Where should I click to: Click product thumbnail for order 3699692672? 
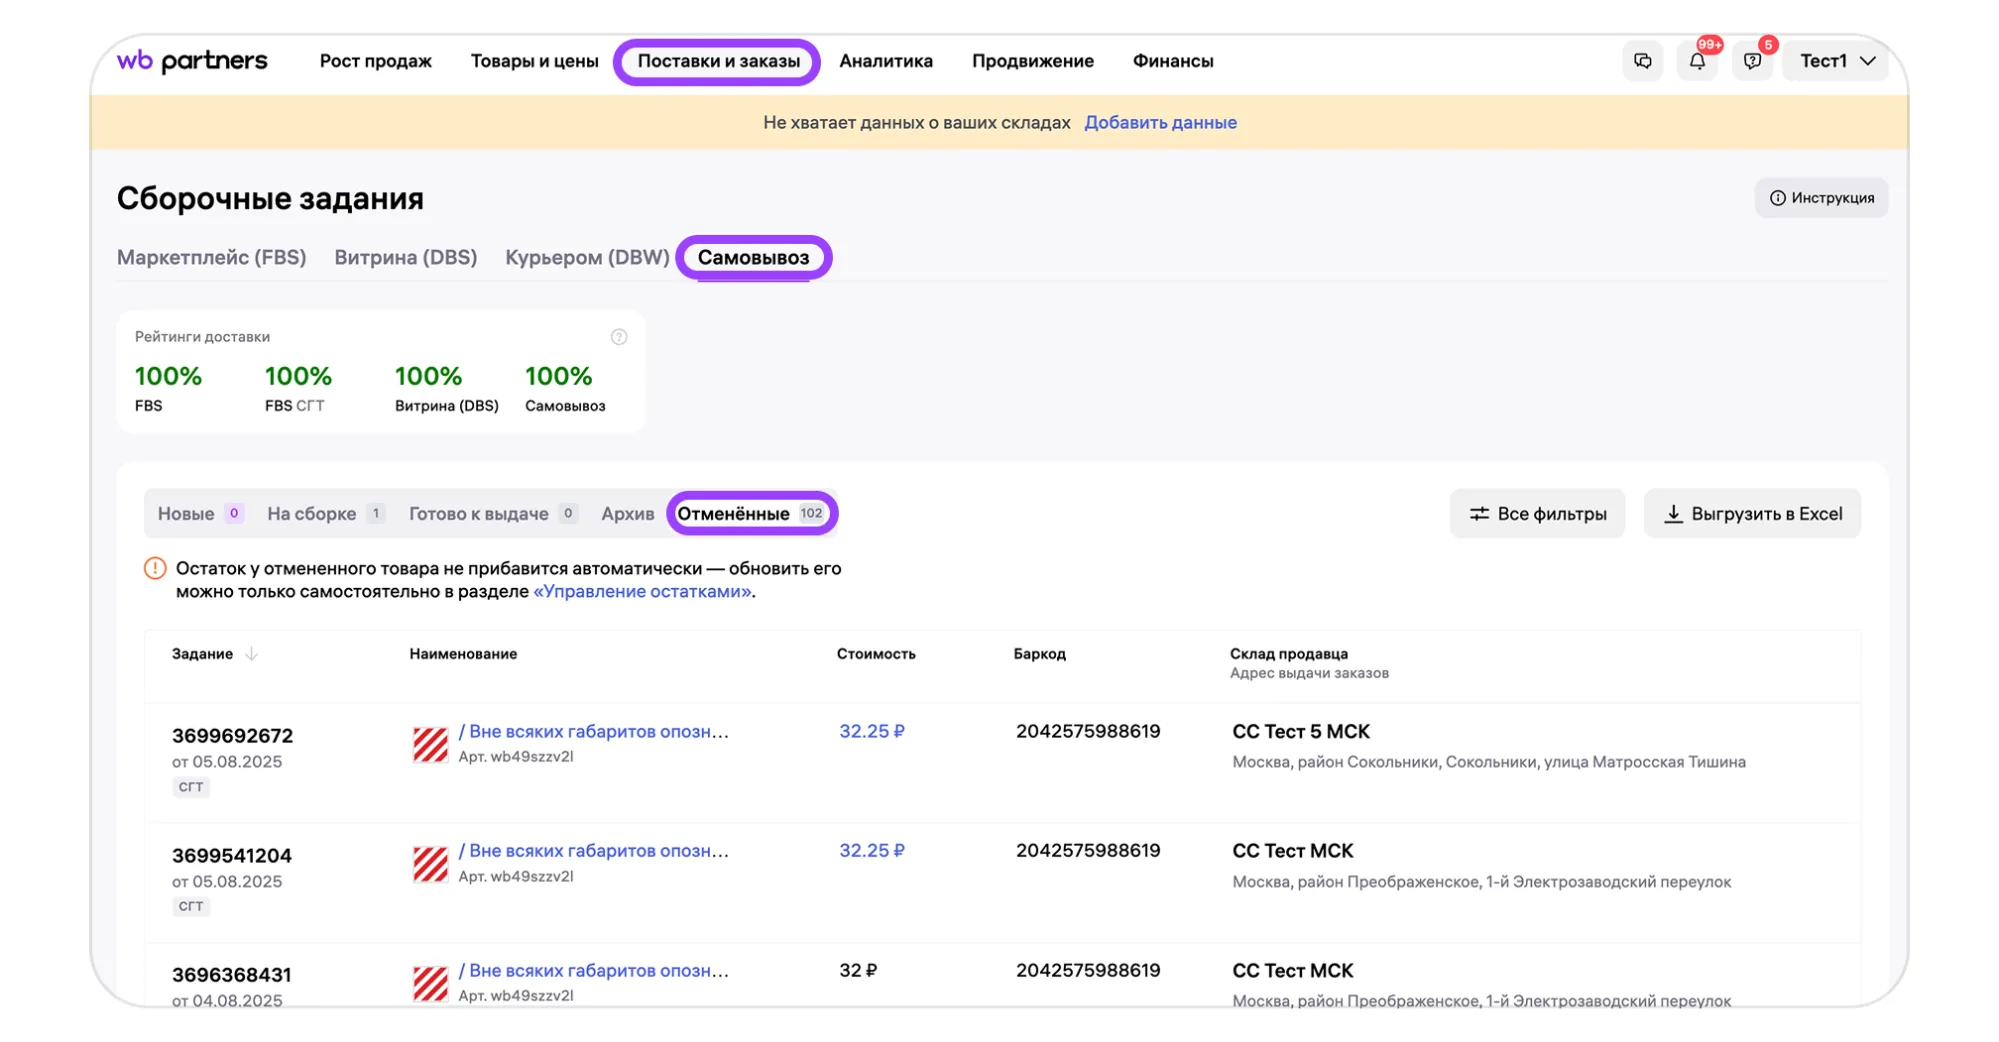[x=431, y=743]
